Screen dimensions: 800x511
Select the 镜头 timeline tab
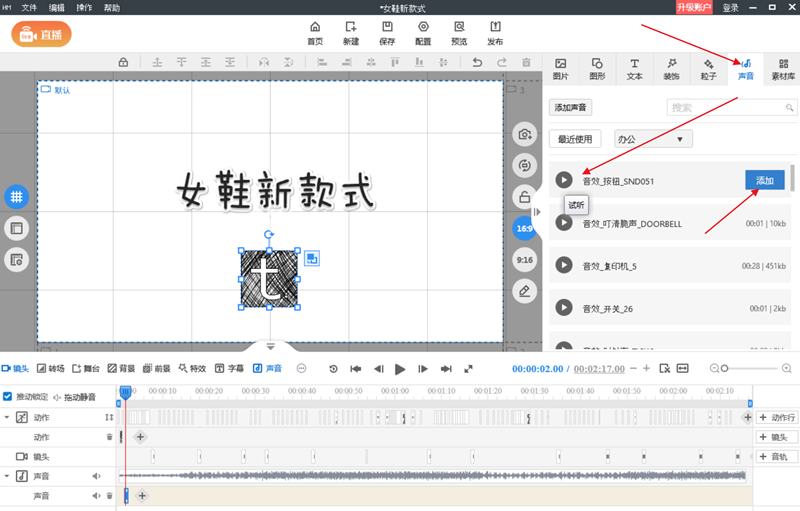click(15, 368)
